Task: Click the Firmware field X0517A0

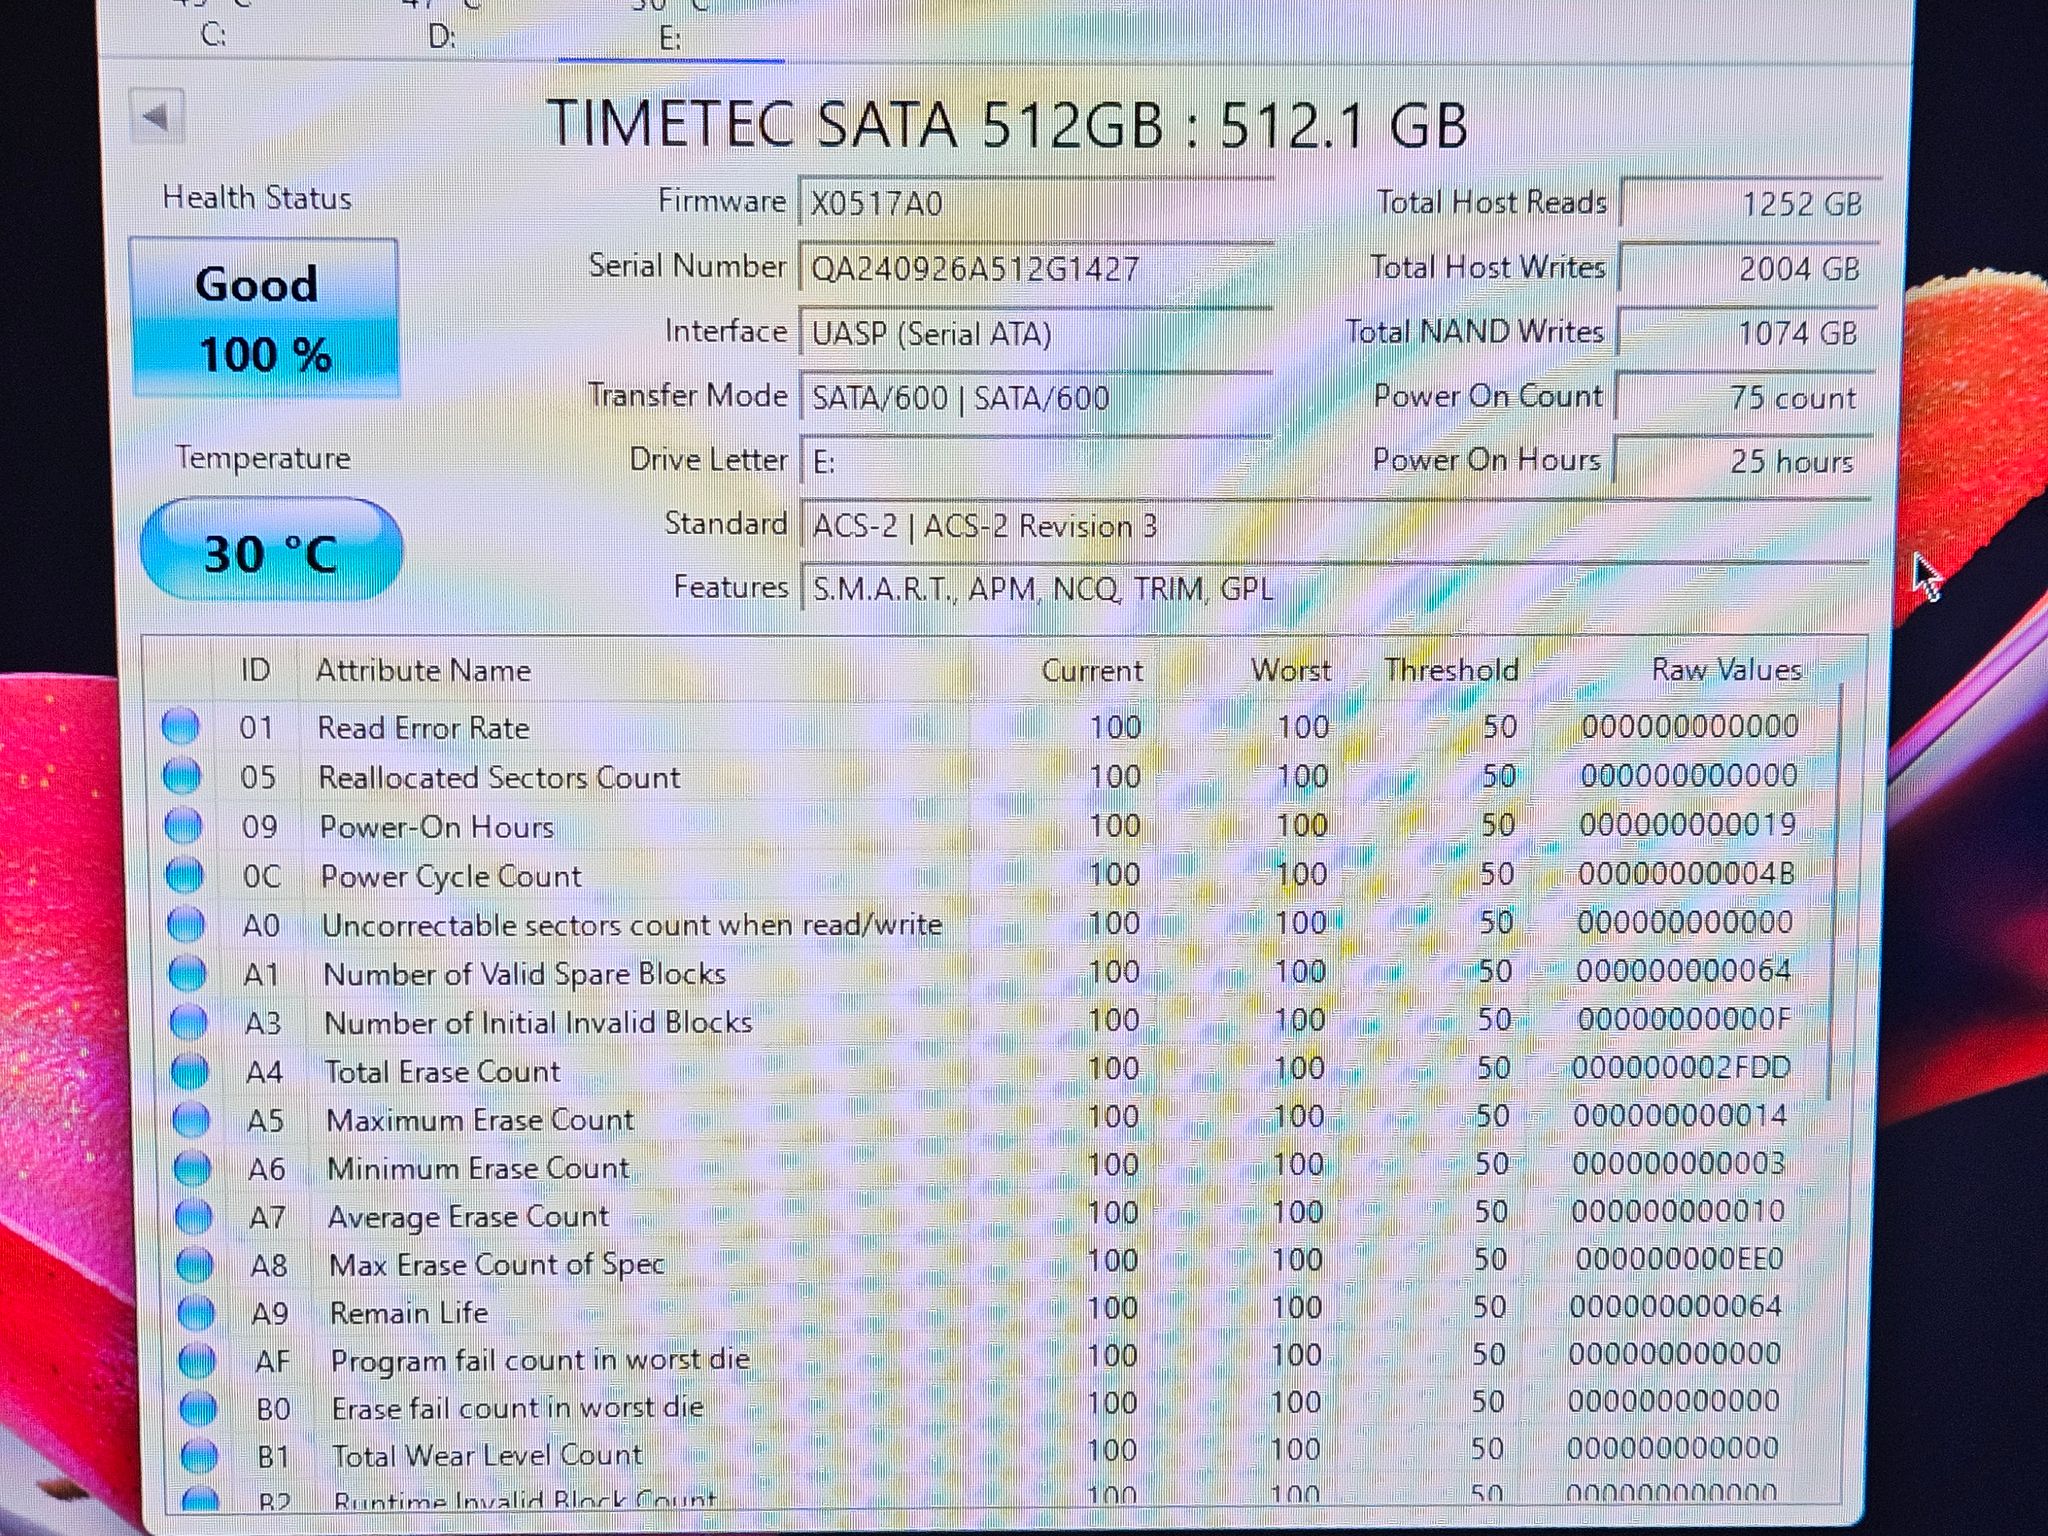Action: (1035, 204)
